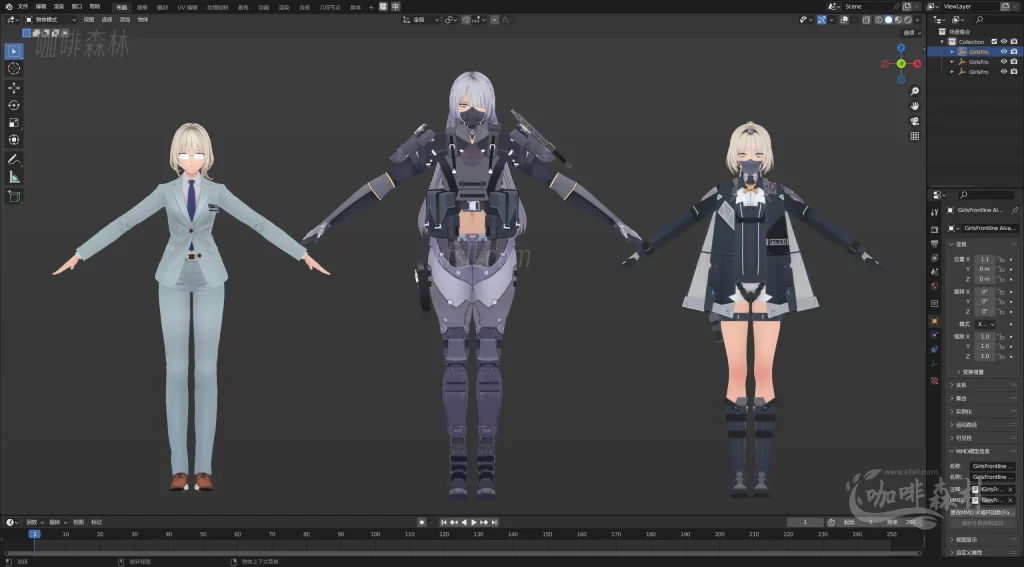
Task: Toggle camera view with camera icon
Action: [915, 121]
